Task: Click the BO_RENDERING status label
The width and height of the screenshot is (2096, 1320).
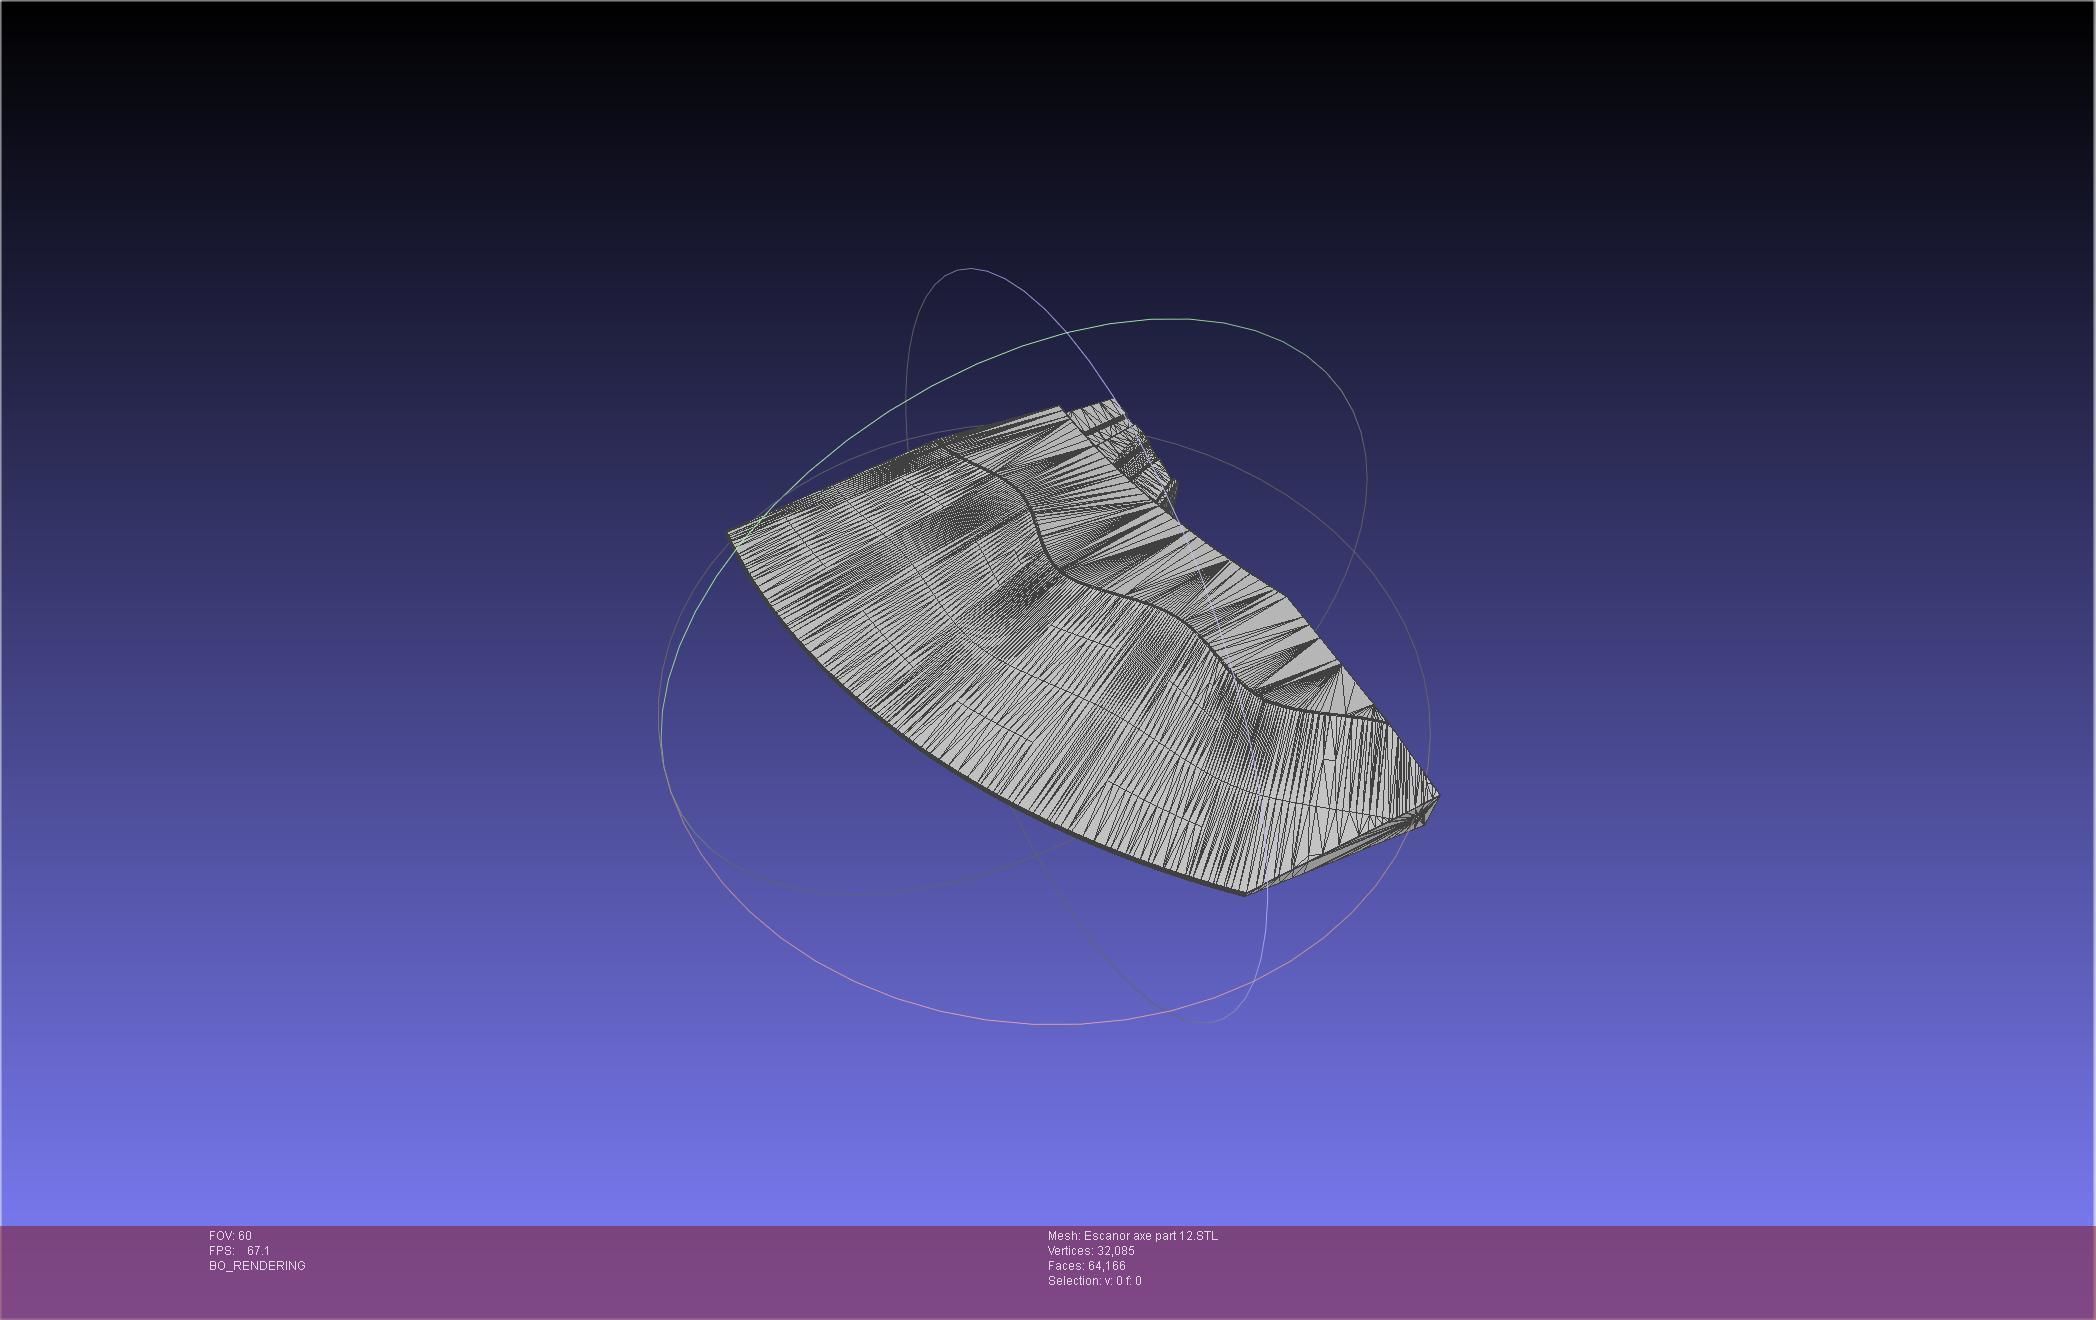Action: coord(257,1266)
